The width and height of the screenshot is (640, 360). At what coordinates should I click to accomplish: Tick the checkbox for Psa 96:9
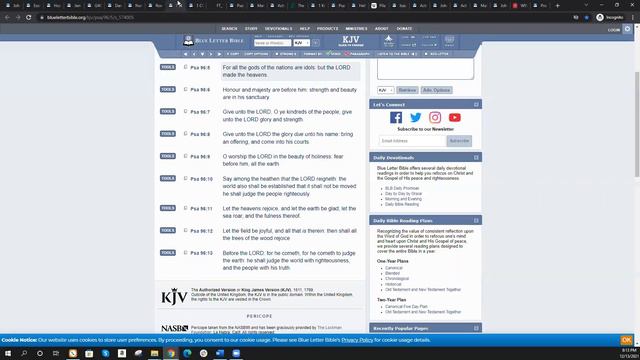click(x=186, y=156)
